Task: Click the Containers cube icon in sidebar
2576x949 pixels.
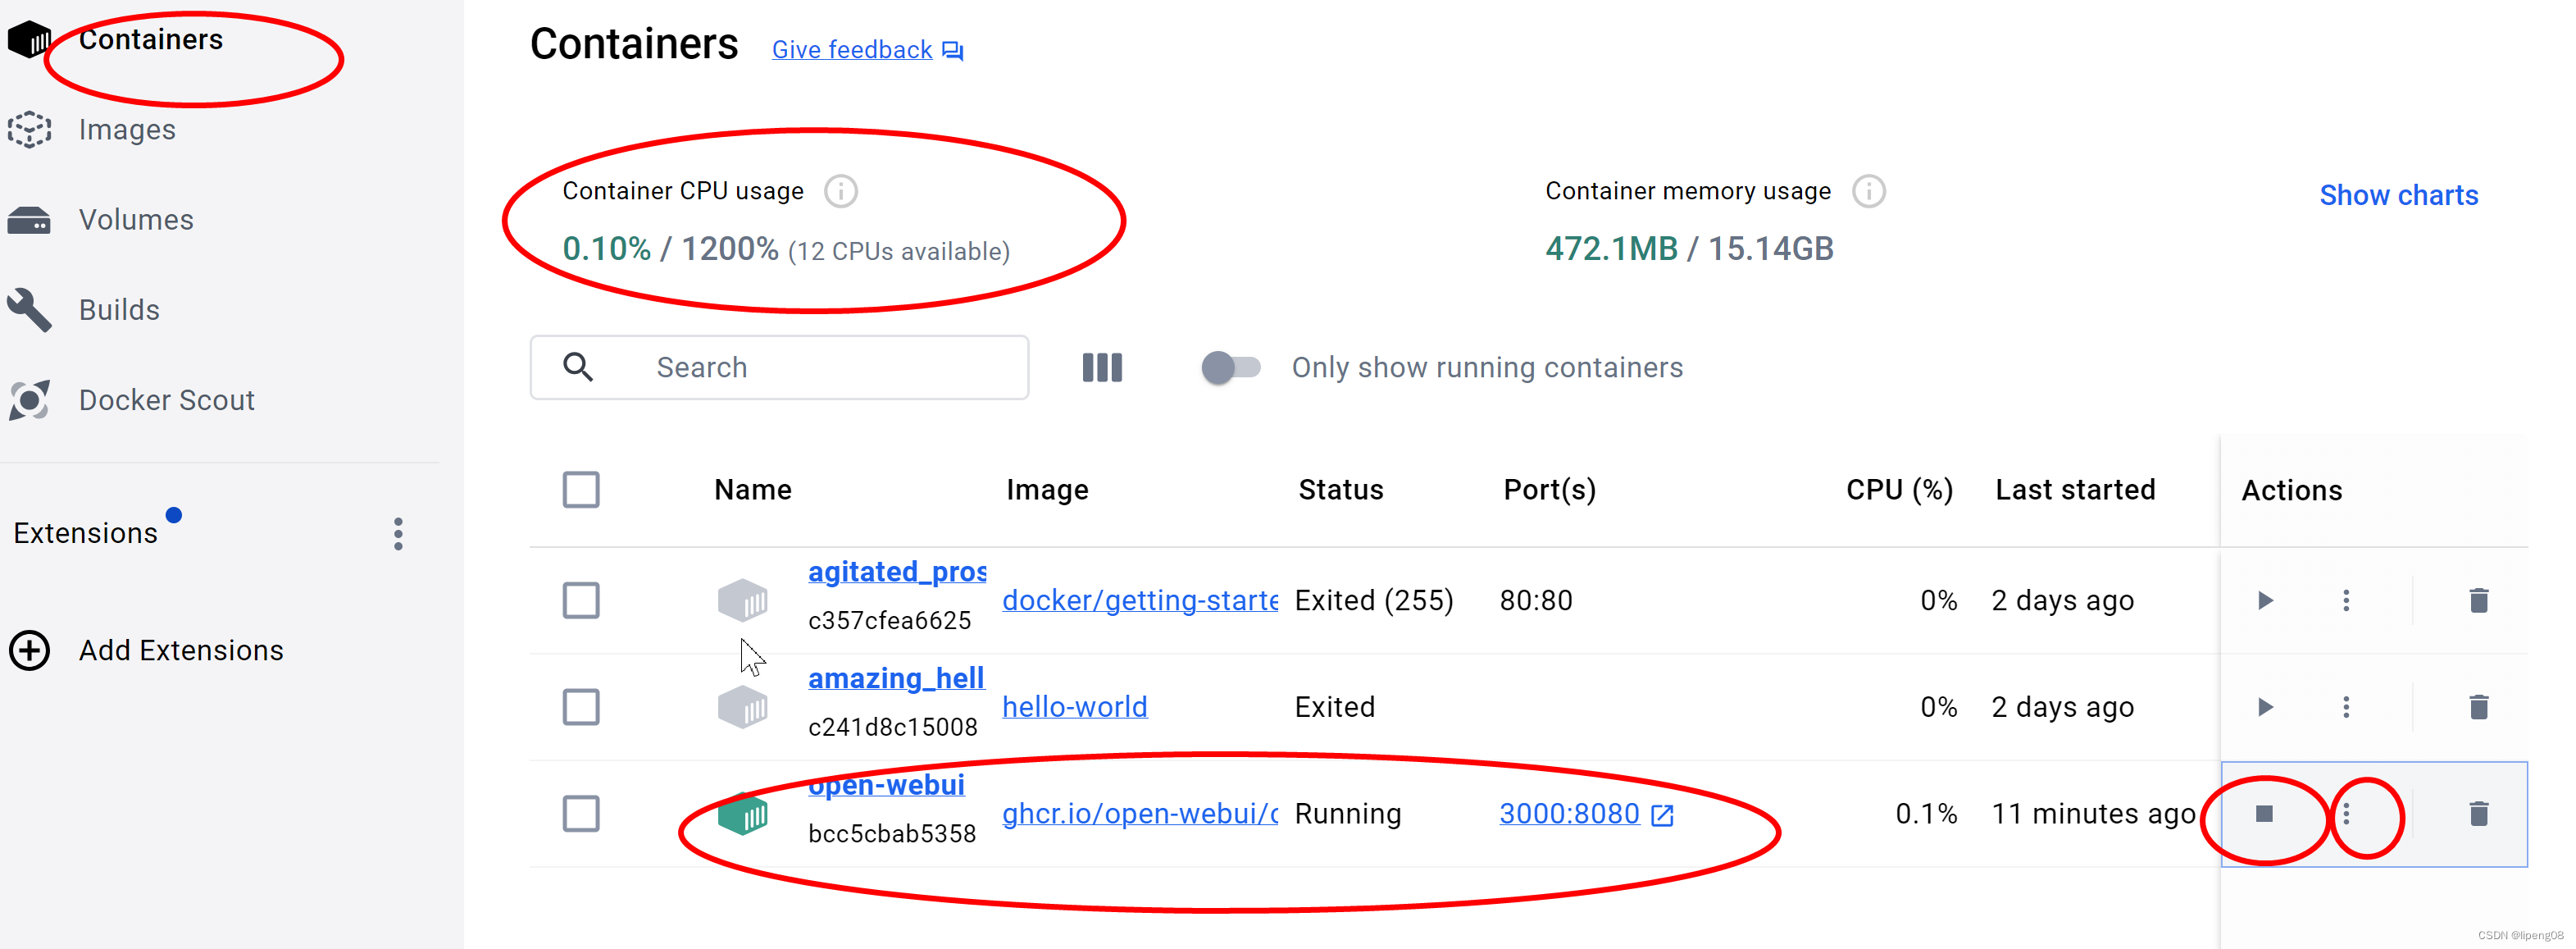Action: 29,40
